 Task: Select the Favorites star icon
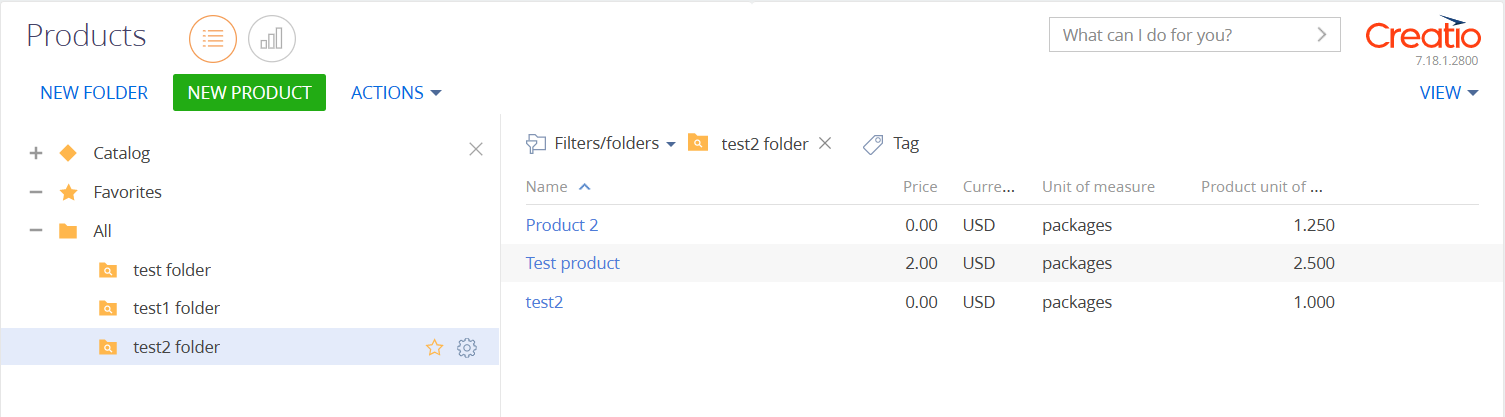tap(68, 192)
